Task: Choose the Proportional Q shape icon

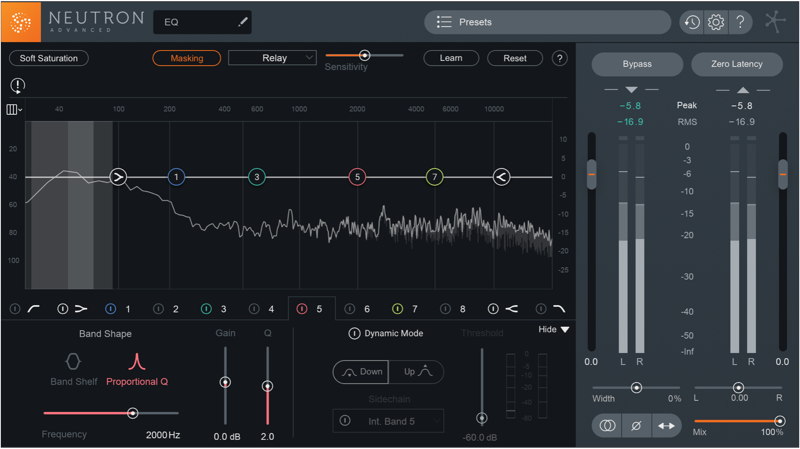Action: [137, 362]
